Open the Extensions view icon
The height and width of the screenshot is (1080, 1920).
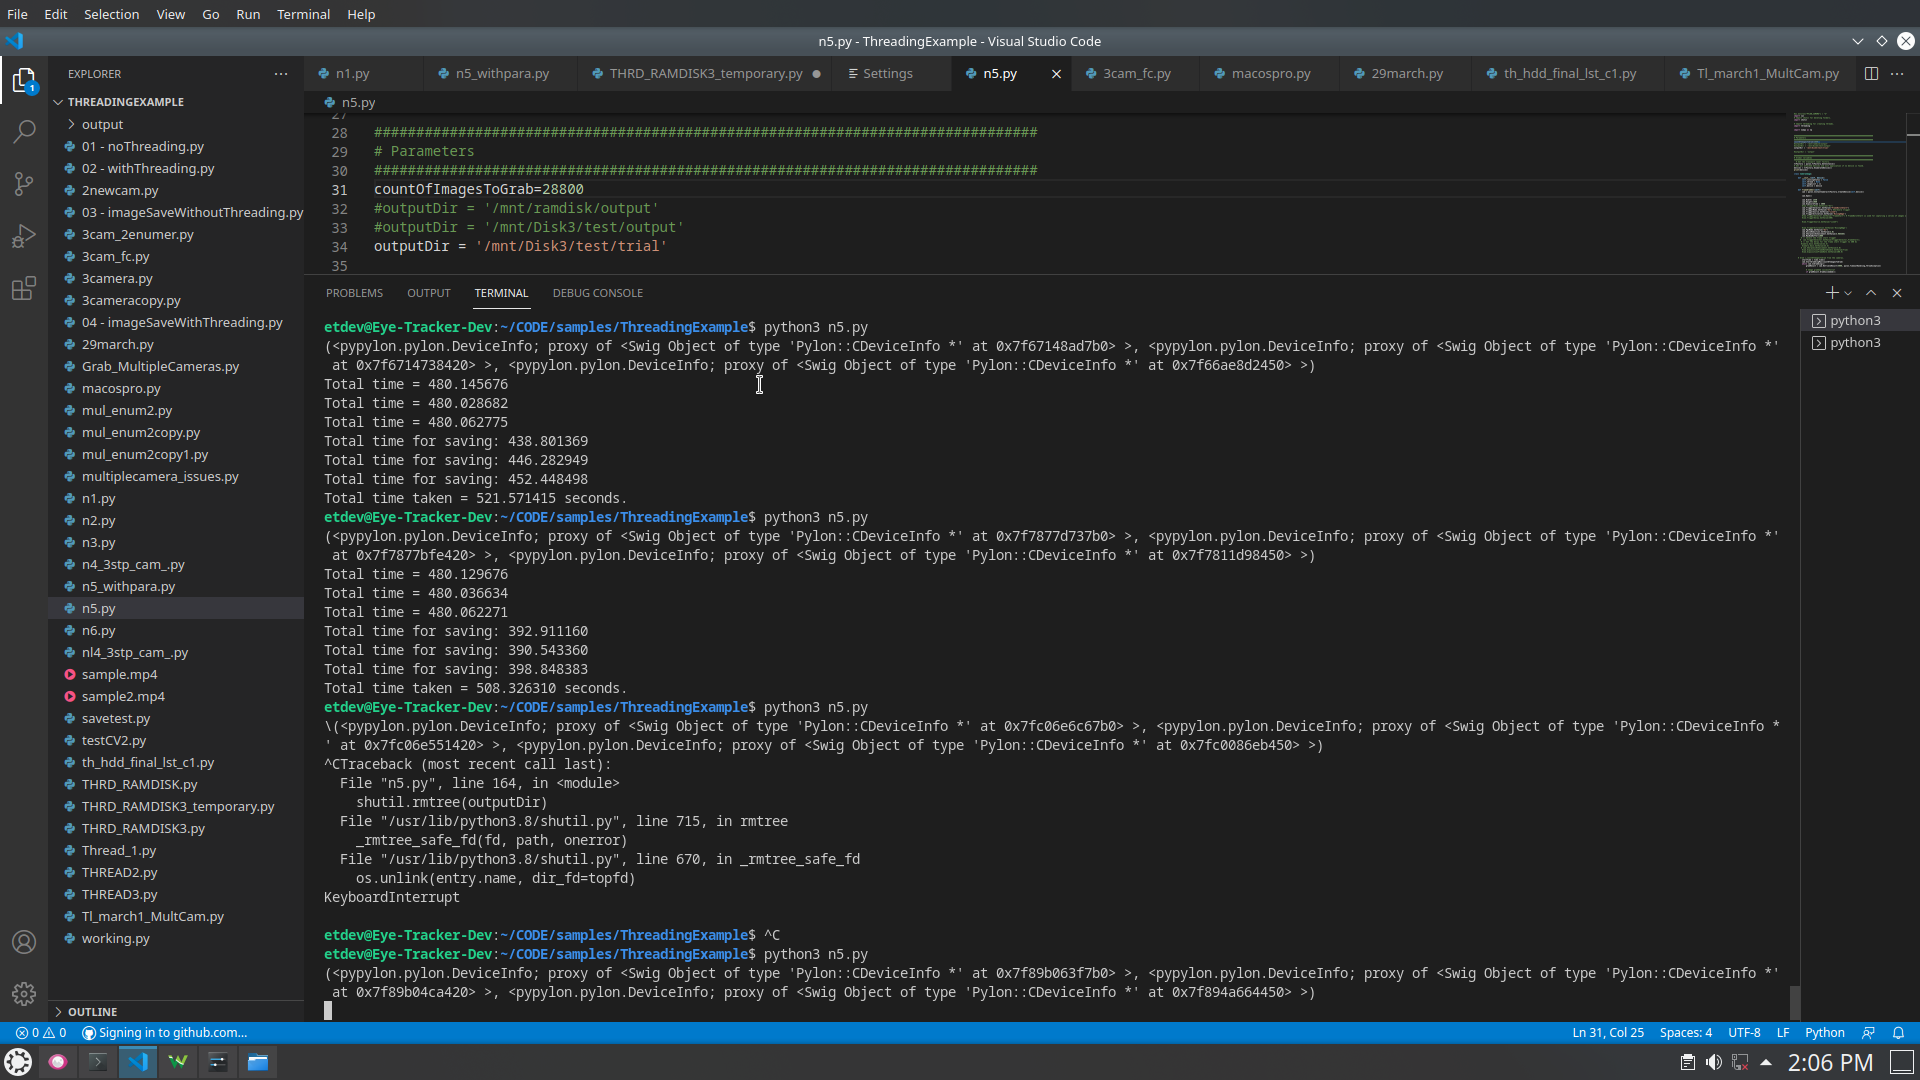coord(24,289)
